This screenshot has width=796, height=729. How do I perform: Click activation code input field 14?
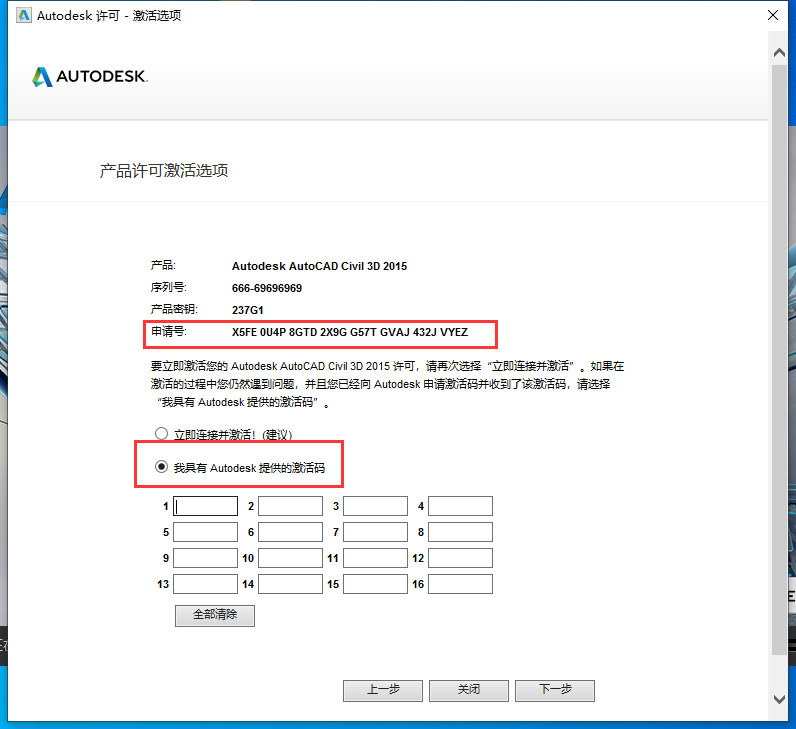point(290,584)
